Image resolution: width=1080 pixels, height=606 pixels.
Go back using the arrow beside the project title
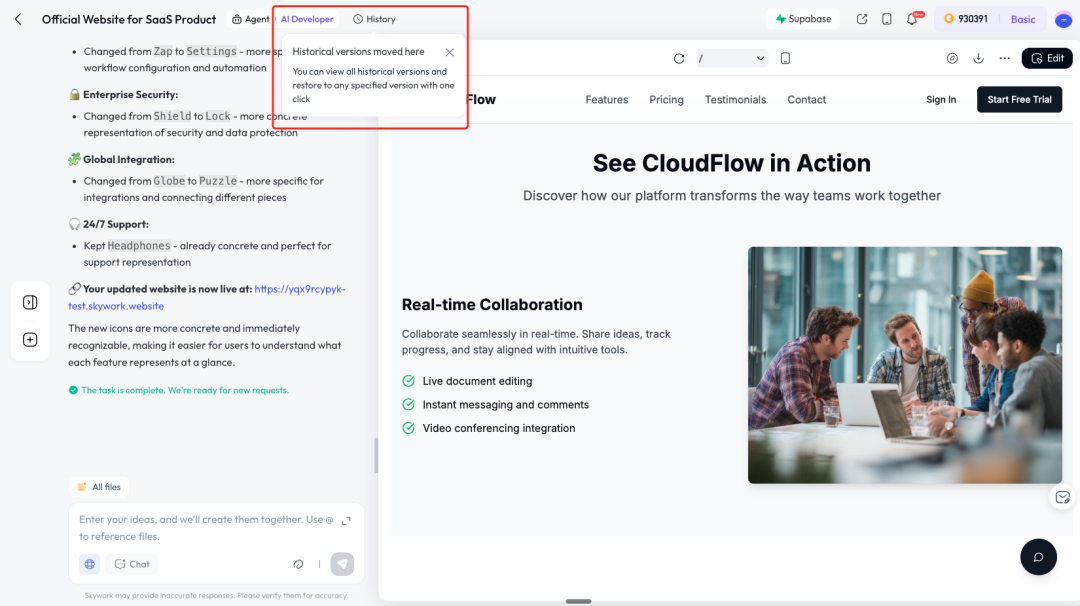click(19, 19)
